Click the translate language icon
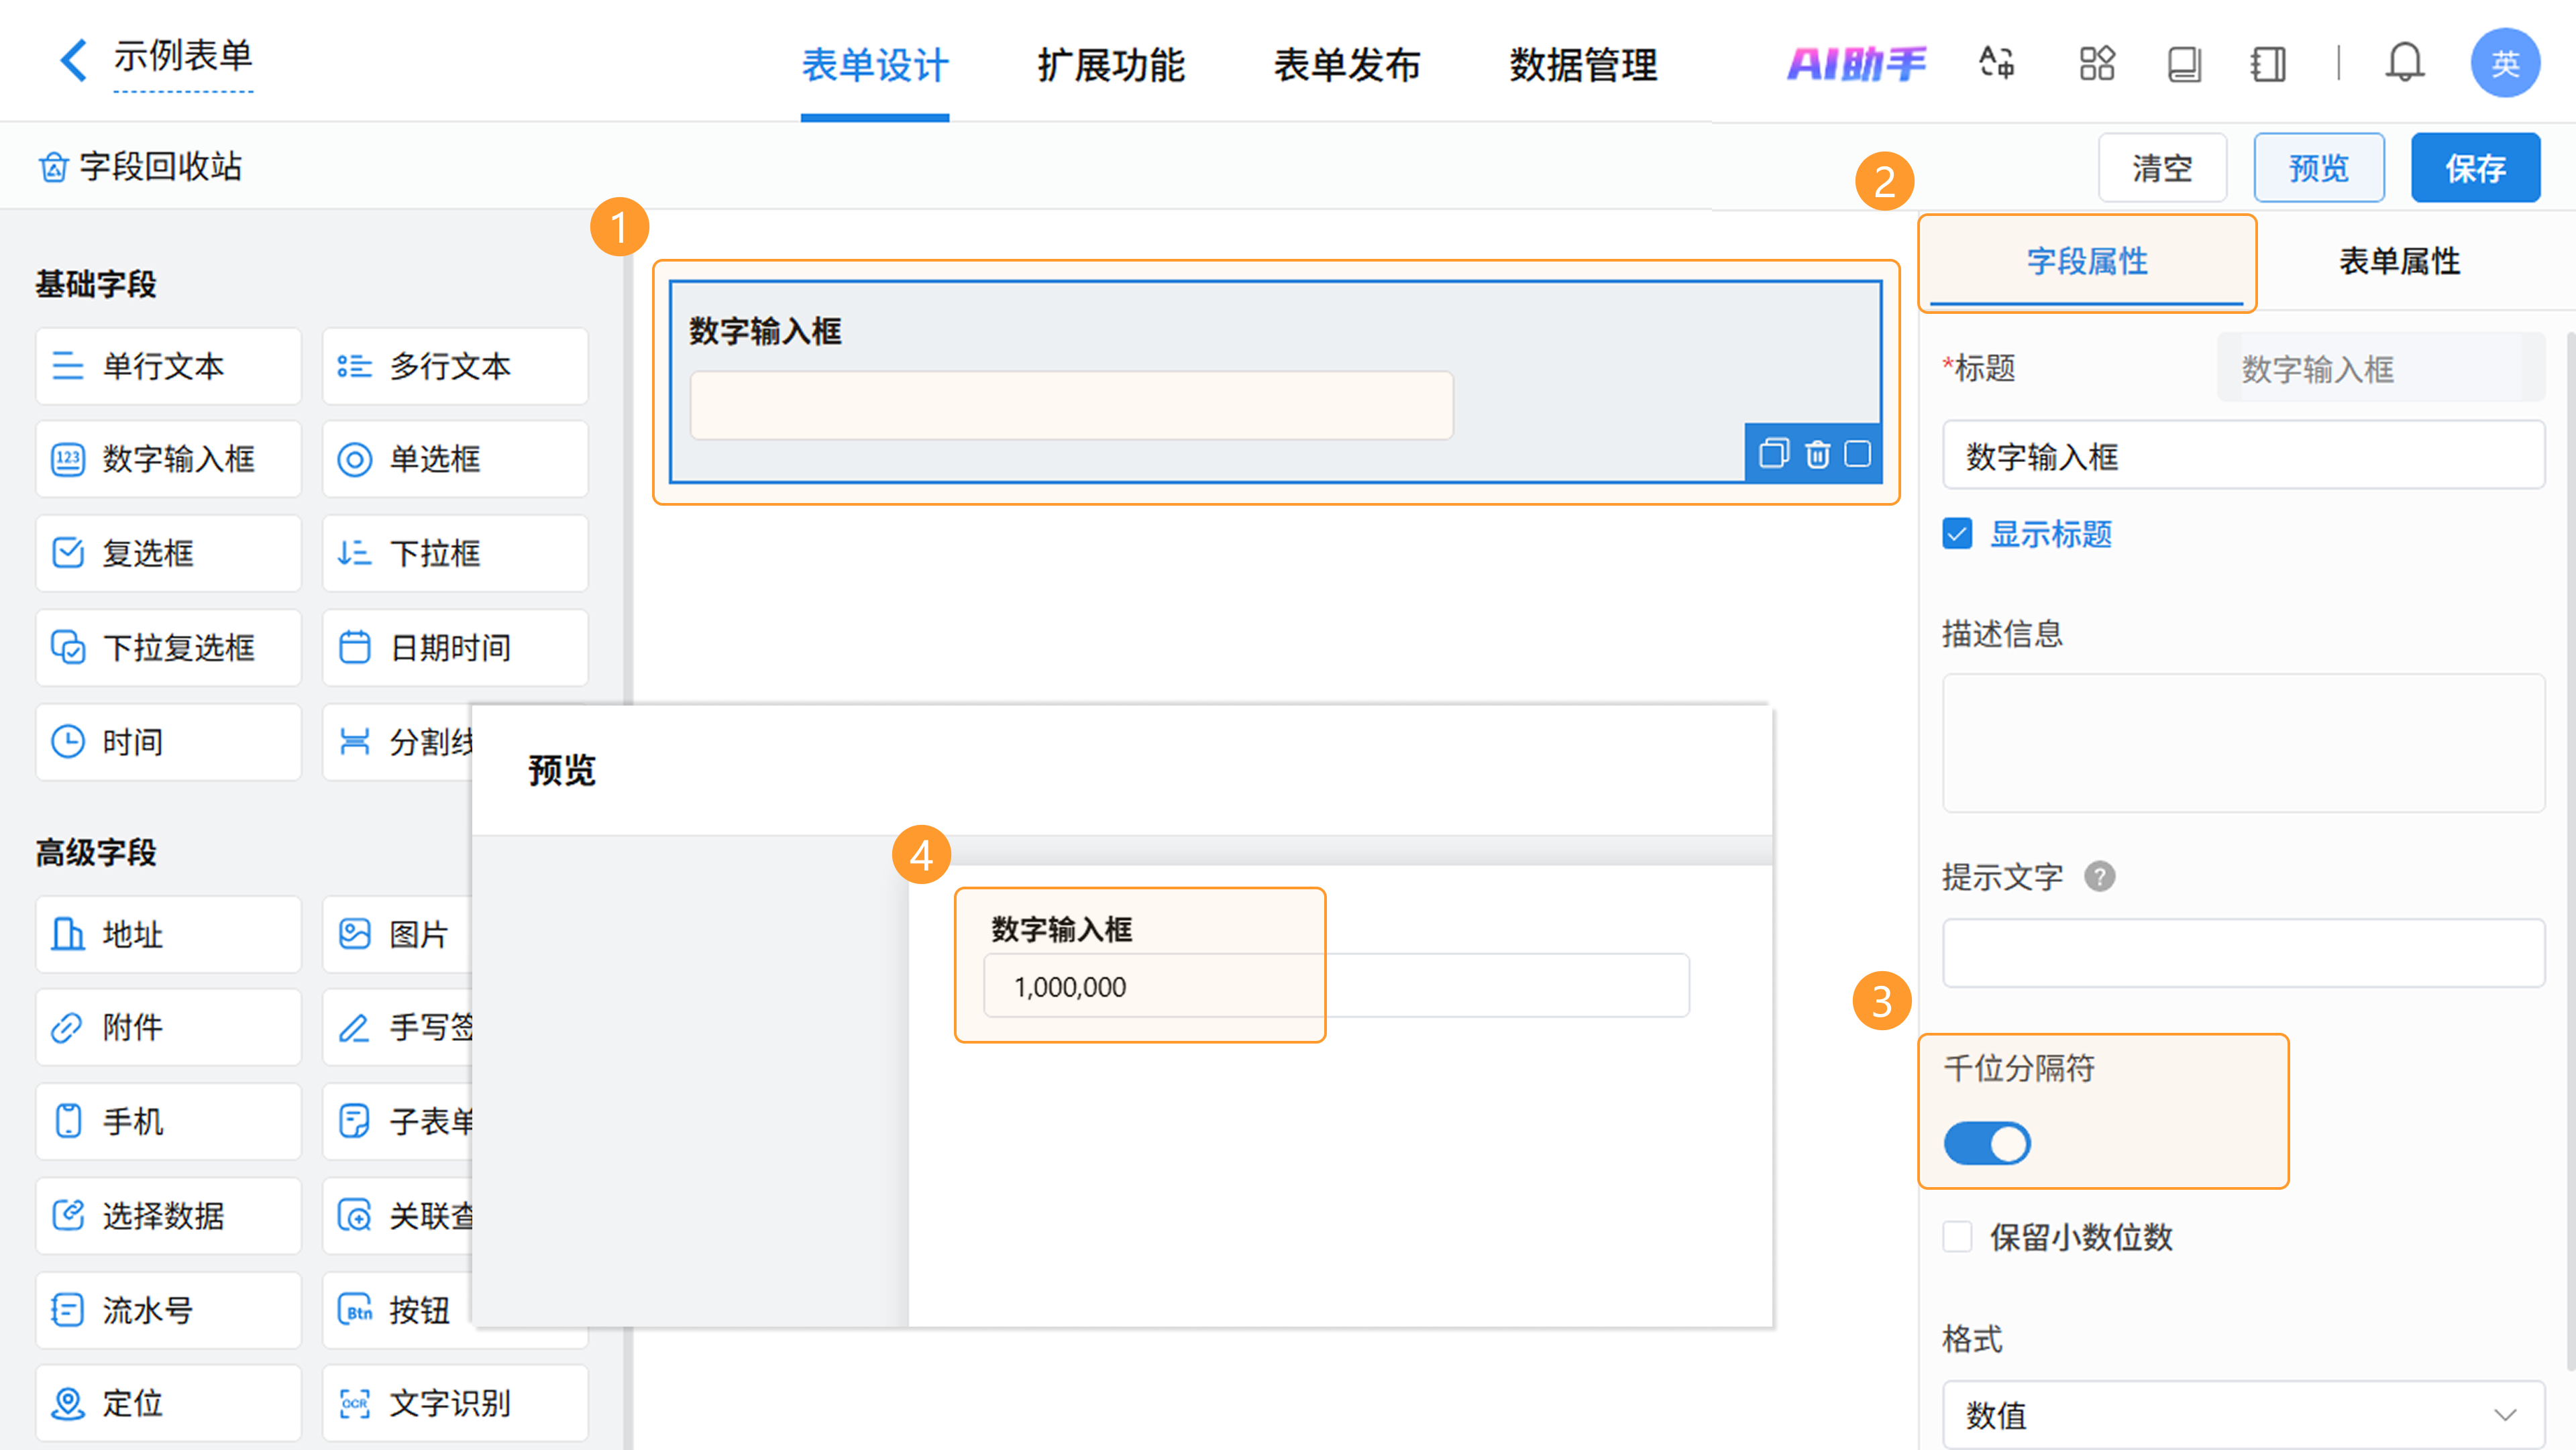Viewport: 2576px width, 1450px height. click(x=1997, y=64)
